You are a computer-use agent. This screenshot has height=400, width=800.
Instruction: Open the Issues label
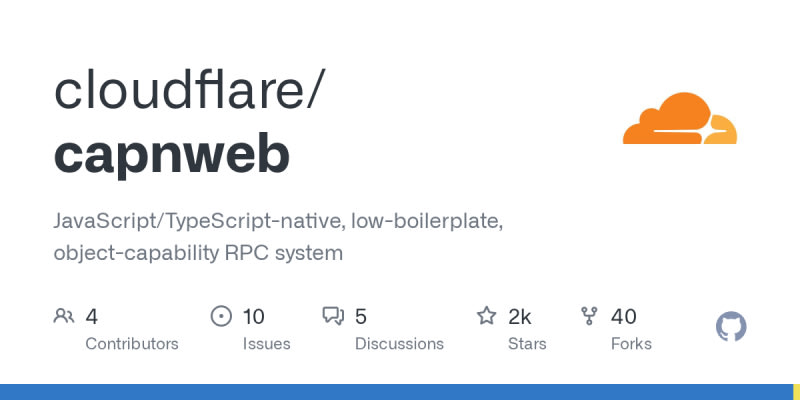pyautogui.click(x=266, y=343)
